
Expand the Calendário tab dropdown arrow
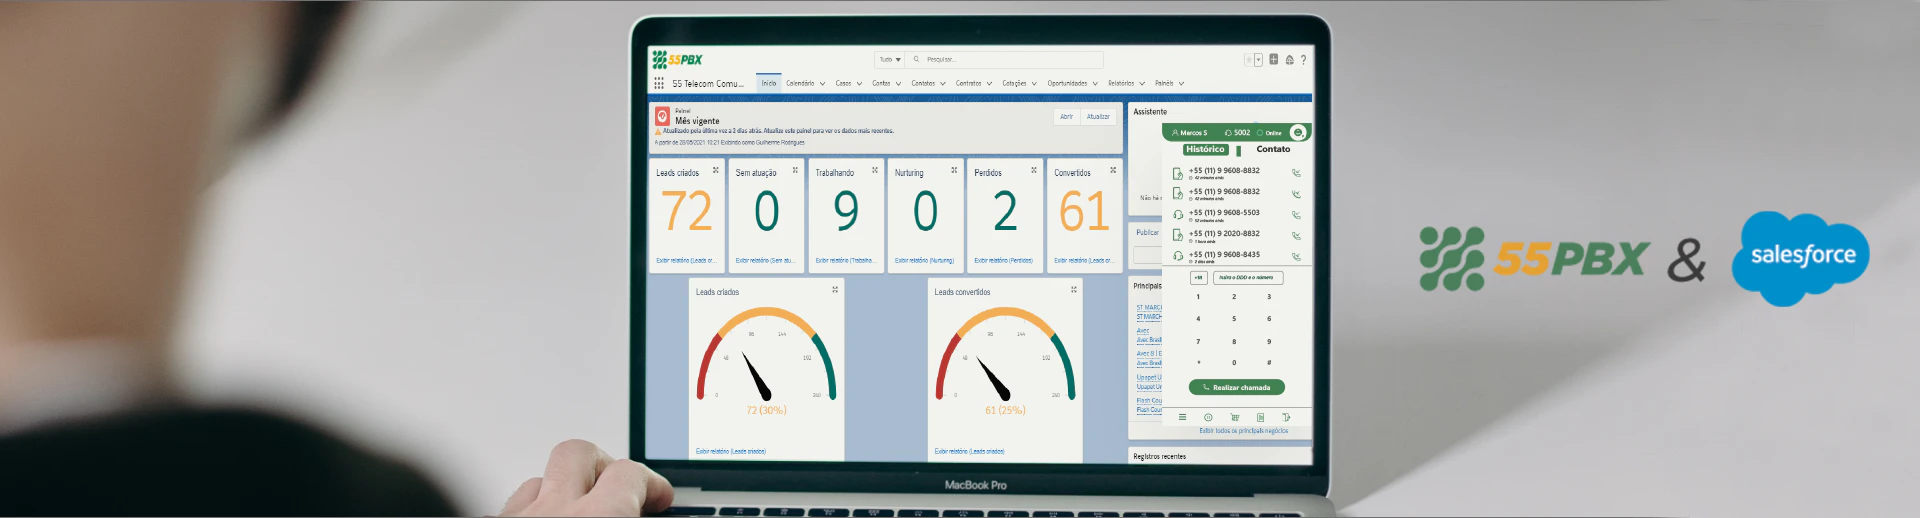click(x=823, y=84)
